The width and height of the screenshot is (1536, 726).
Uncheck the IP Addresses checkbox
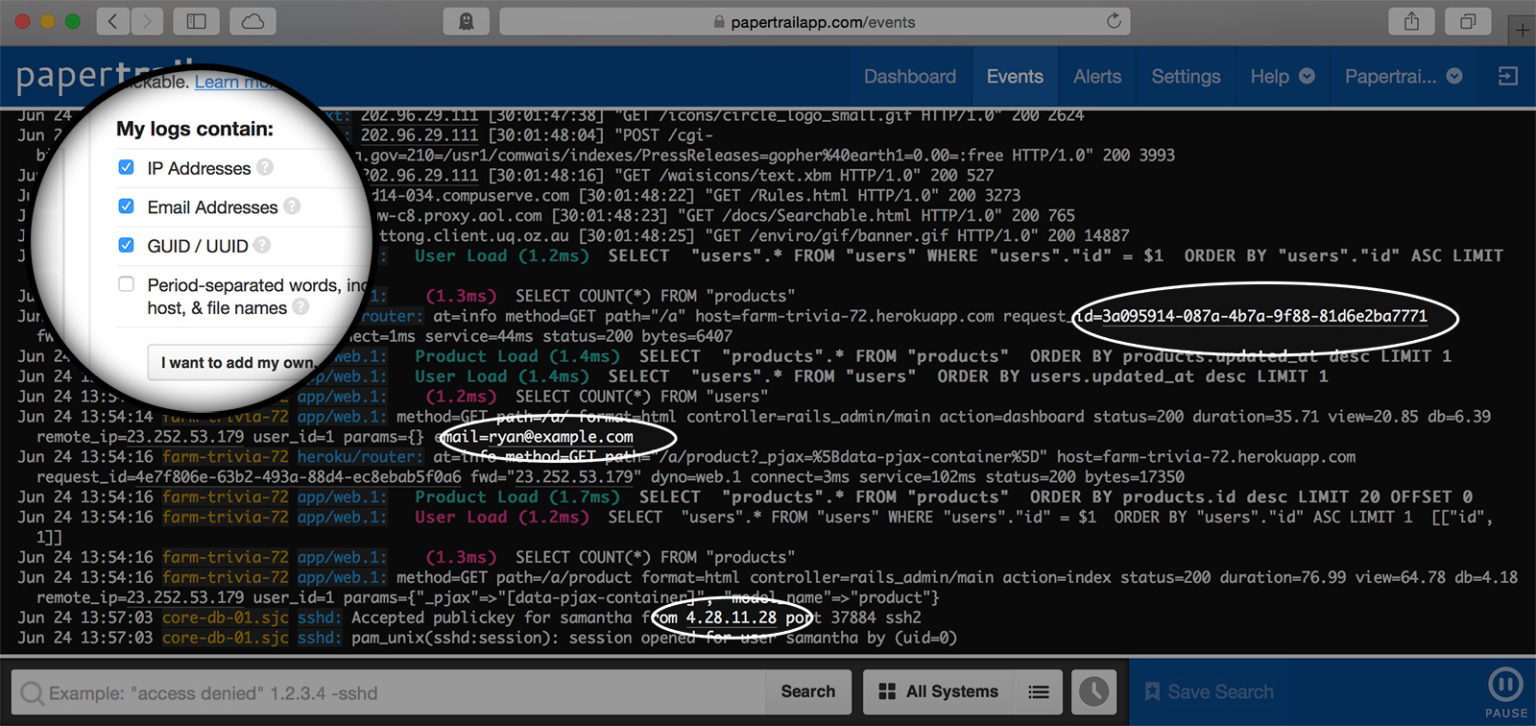(x=126, y=167)
